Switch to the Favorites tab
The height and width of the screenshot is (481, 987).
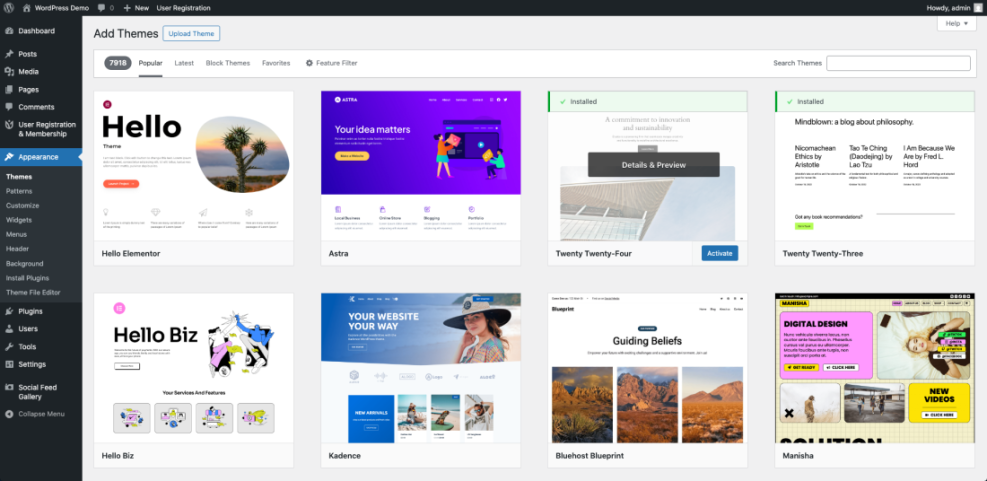(276, 63)
